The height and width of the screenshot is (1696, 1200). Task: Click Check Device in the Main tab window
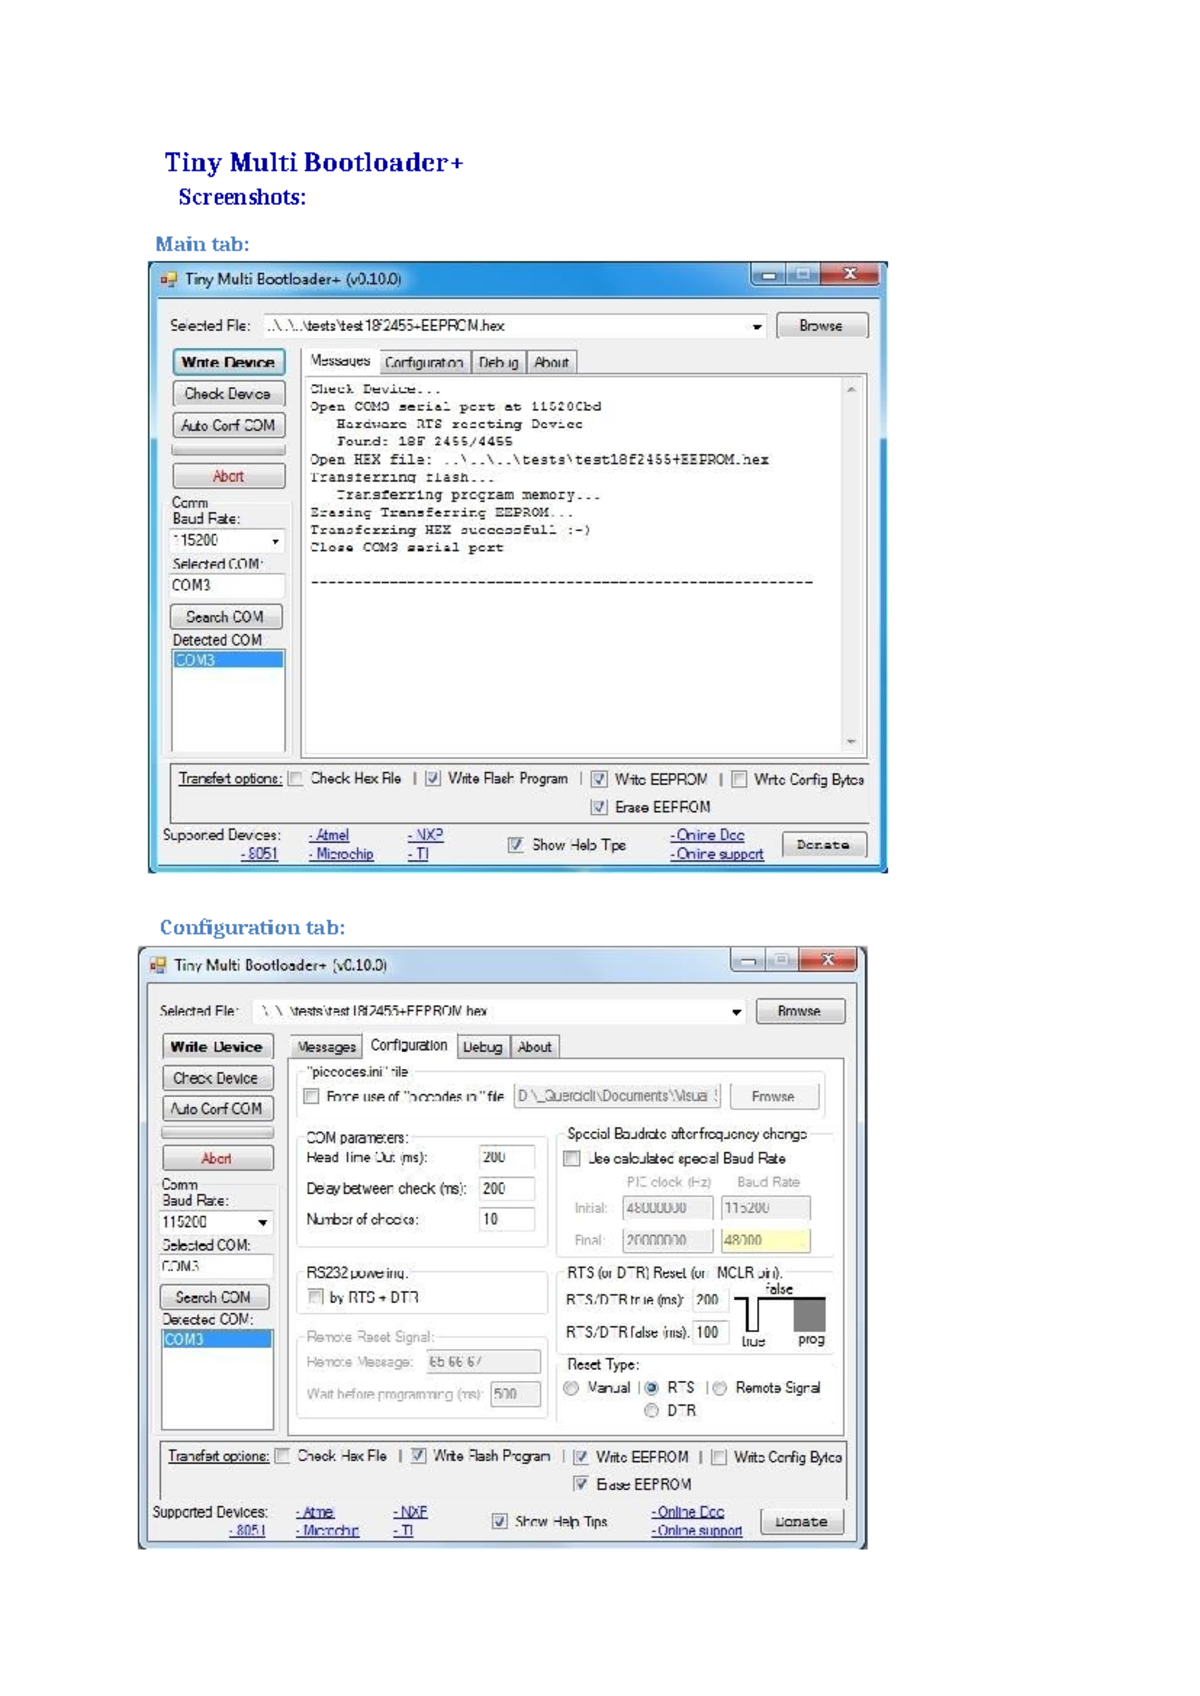(x=228, y=394)
